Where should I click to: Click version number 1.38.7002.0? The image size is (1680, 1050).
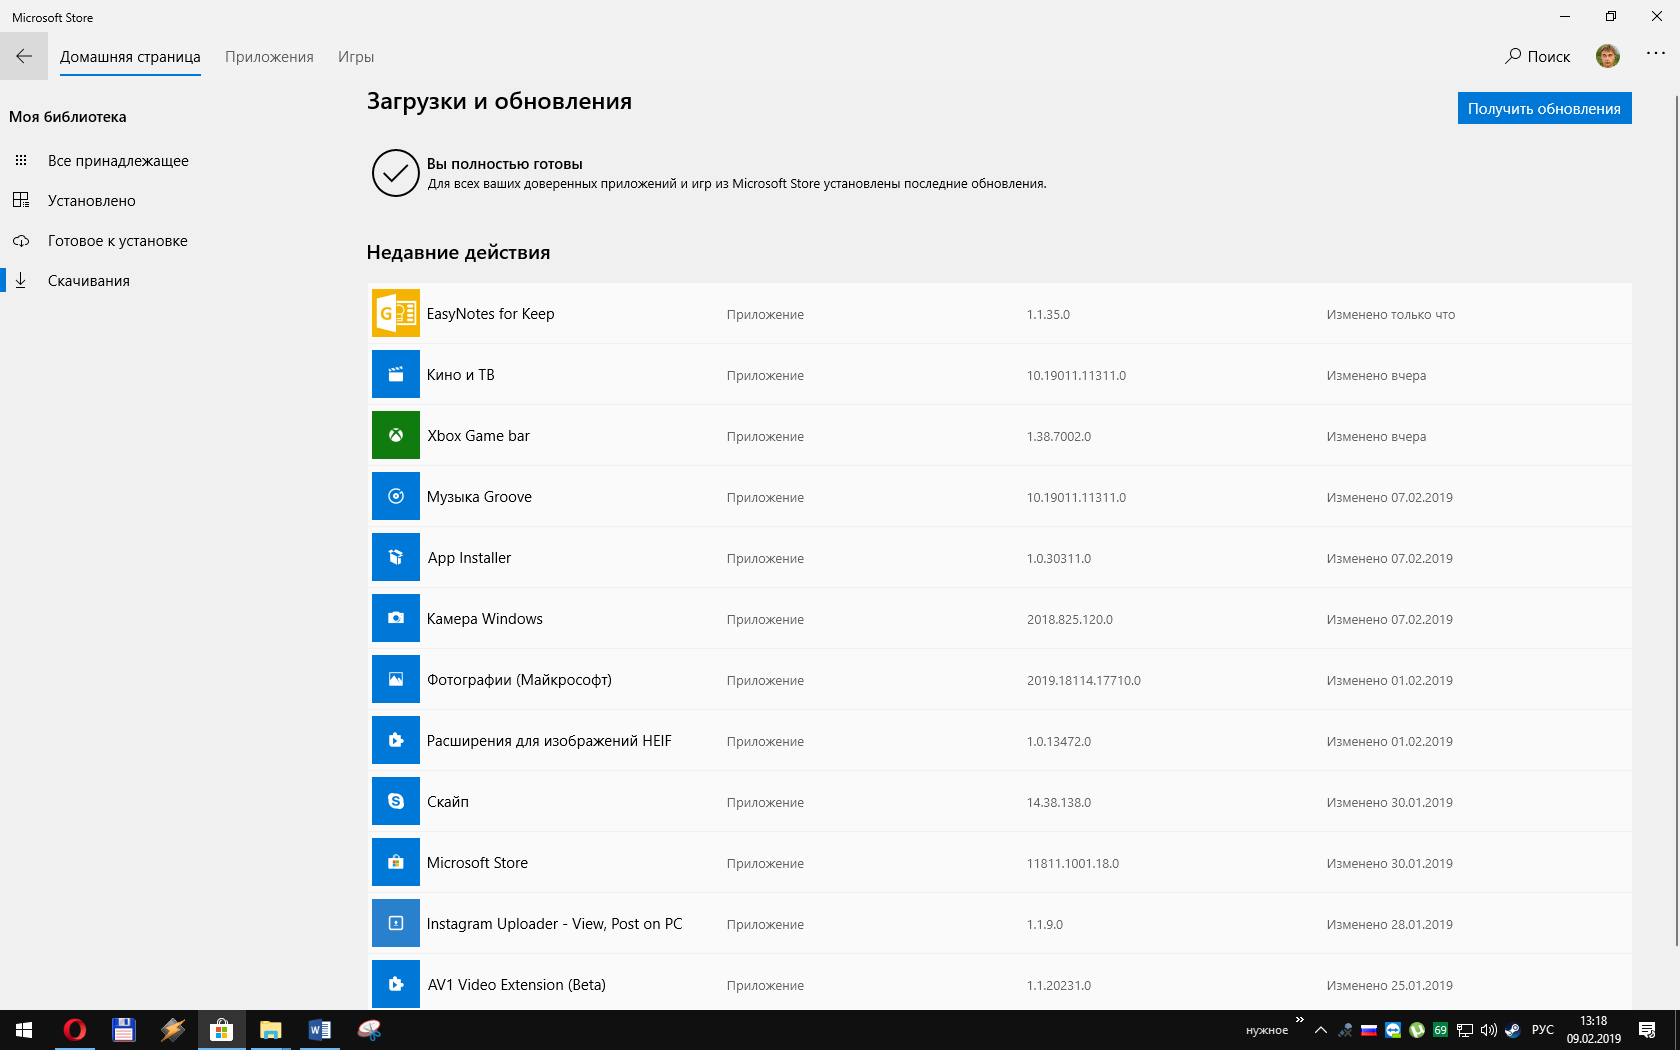pyautogui.click(x=1059, y=437)
